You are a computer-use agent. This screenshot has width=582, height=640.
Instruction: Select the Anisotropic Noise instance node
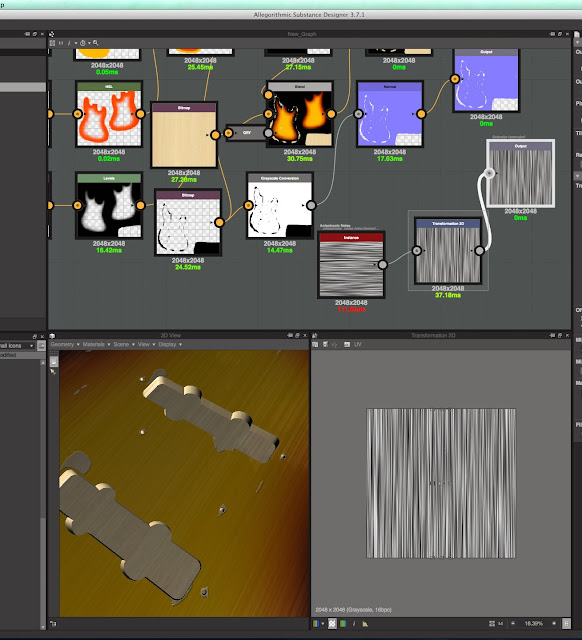[x=351, y=265]
